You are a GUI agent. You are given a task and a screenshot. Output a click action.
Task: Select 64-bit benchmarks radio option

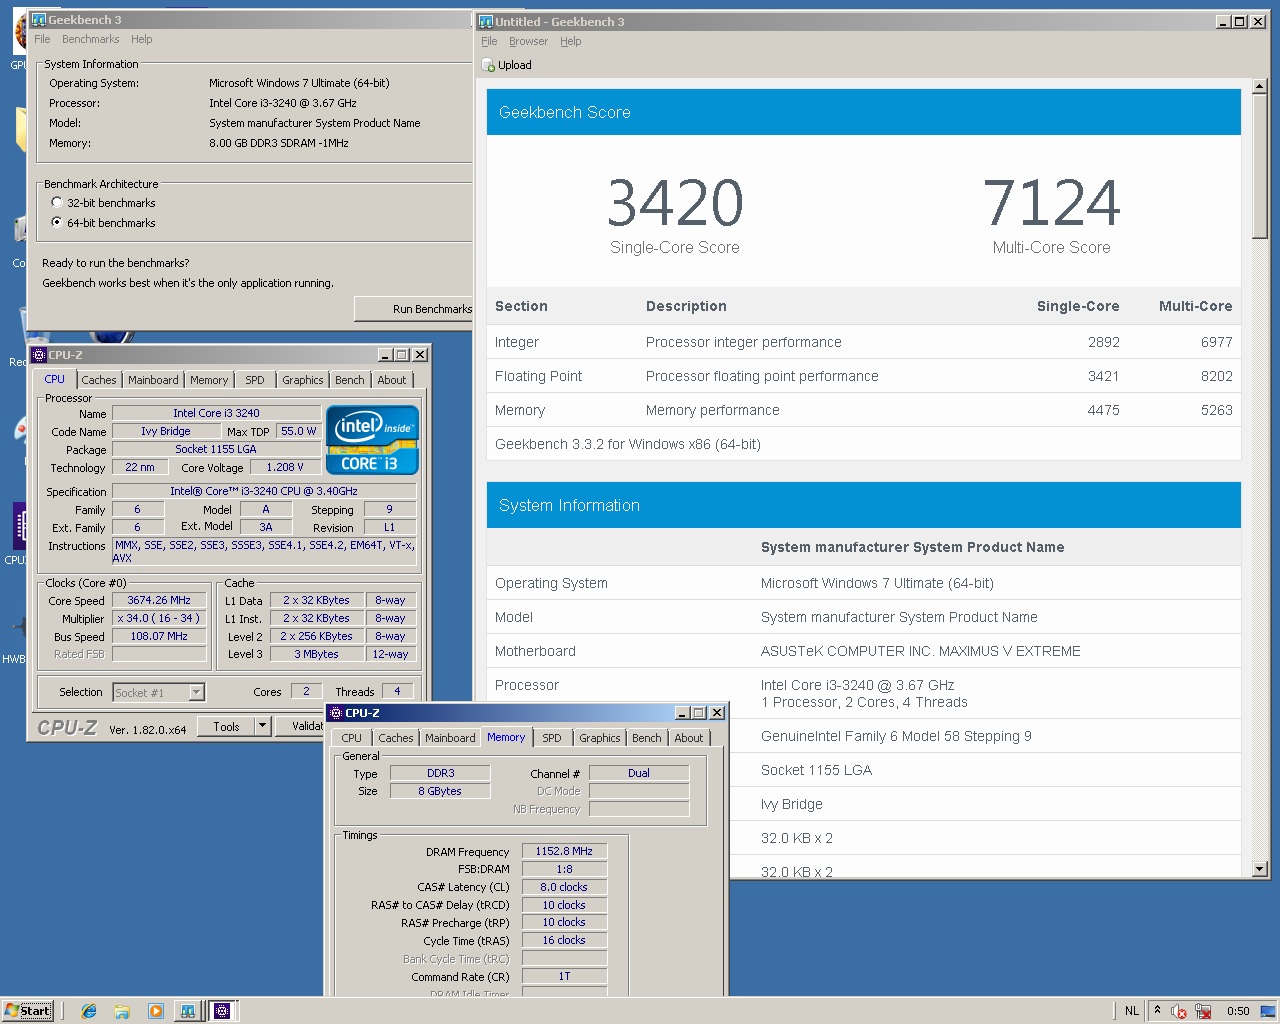pyautogui.click(x=57, y=222)
